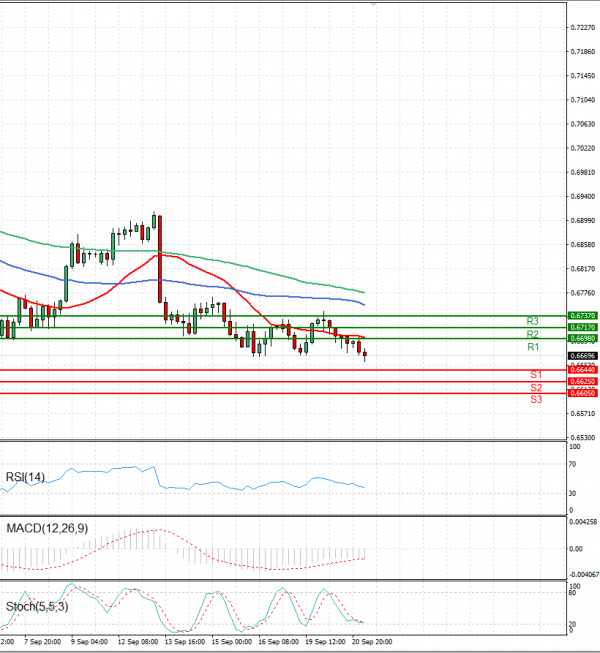The image size is (600, 653).
Task: Click the green 0.67170 price tag
Action: point(582,327)
